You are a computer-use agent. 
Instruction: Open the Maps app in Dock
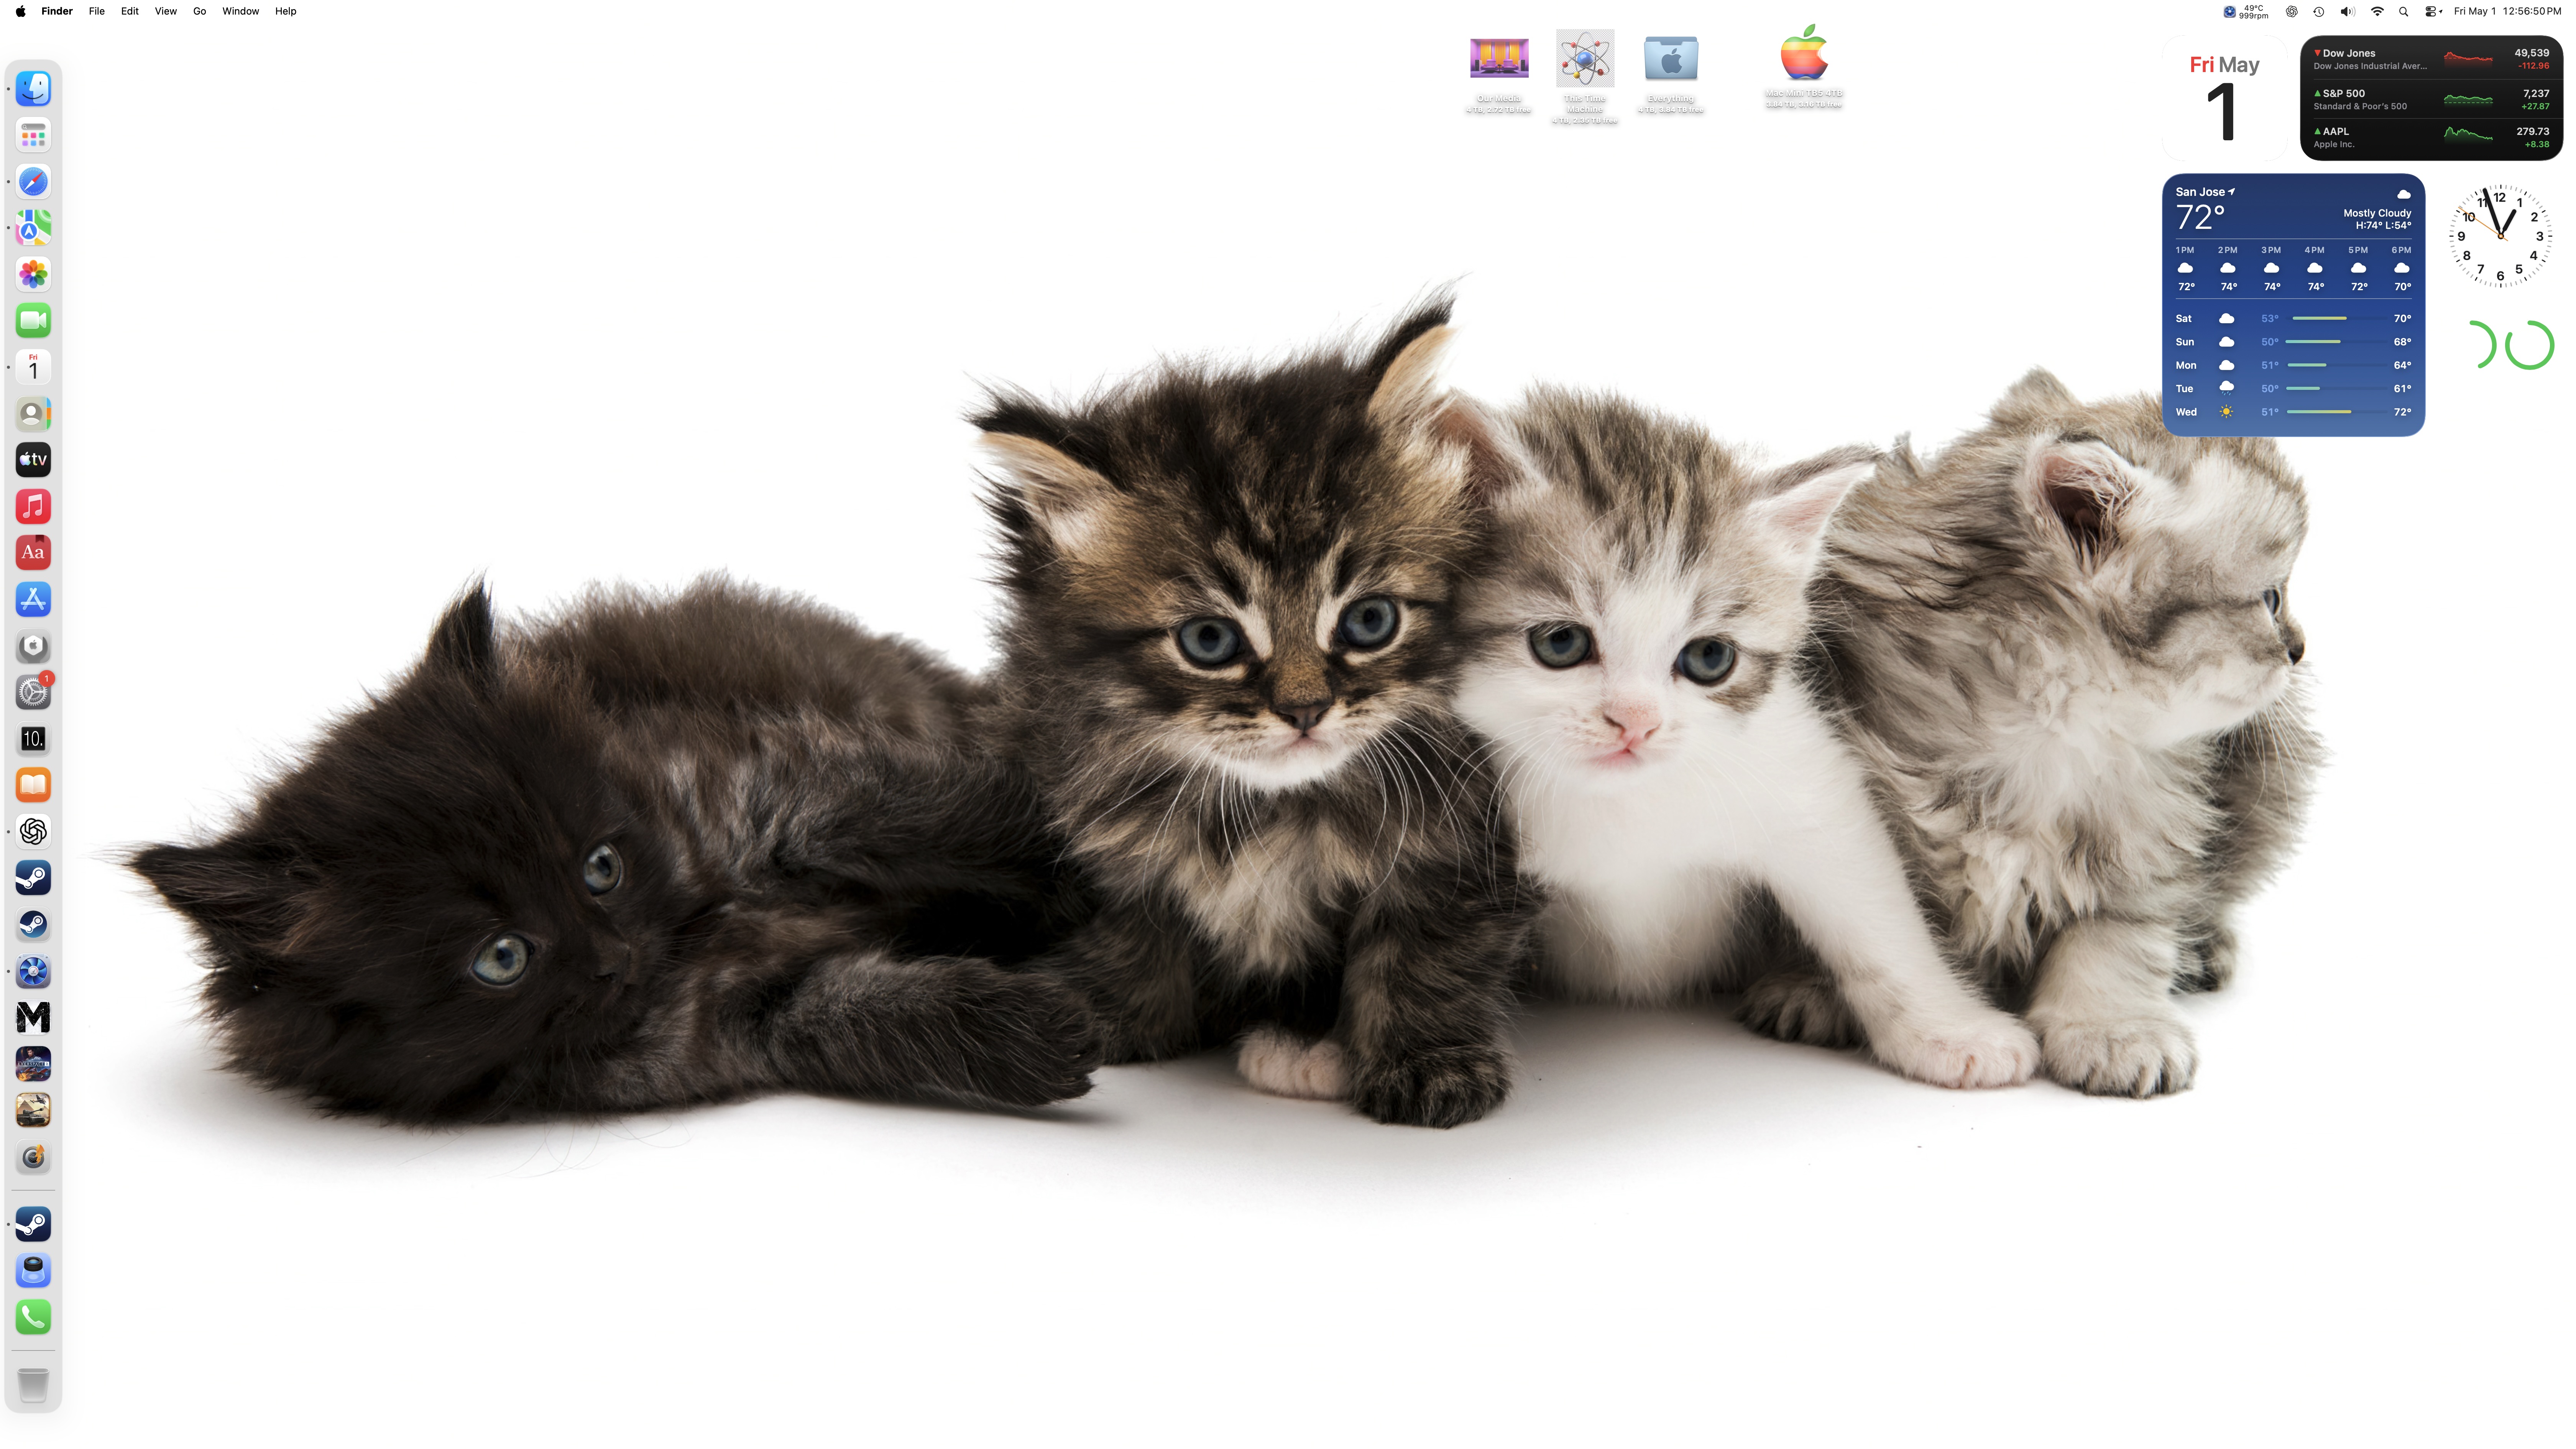(33, 228)
